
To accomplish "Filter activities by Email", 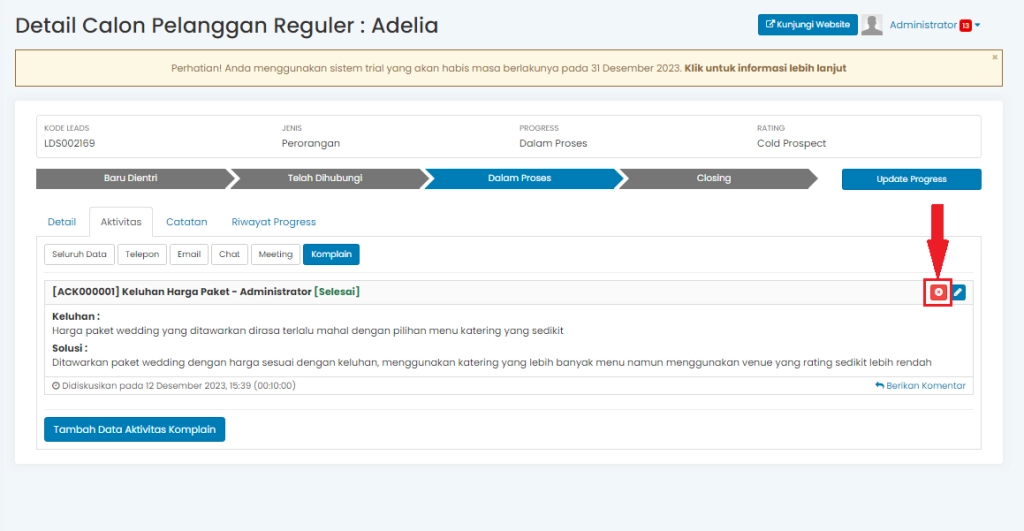I will coord(189,254).
